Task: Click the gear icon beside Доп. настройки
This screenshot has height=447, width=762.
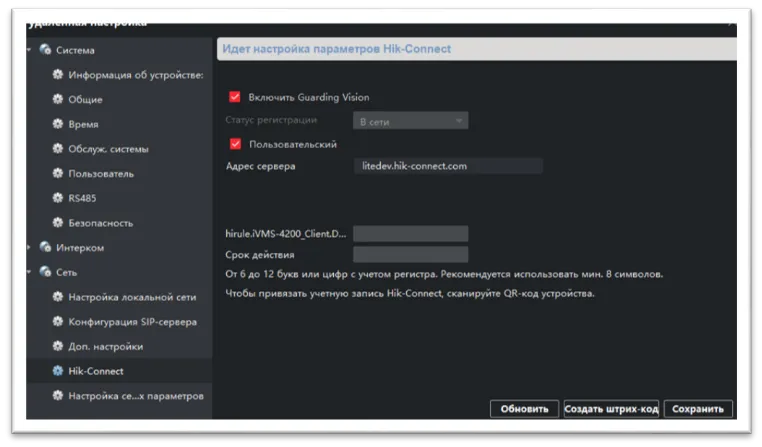Action: [58, 346]
